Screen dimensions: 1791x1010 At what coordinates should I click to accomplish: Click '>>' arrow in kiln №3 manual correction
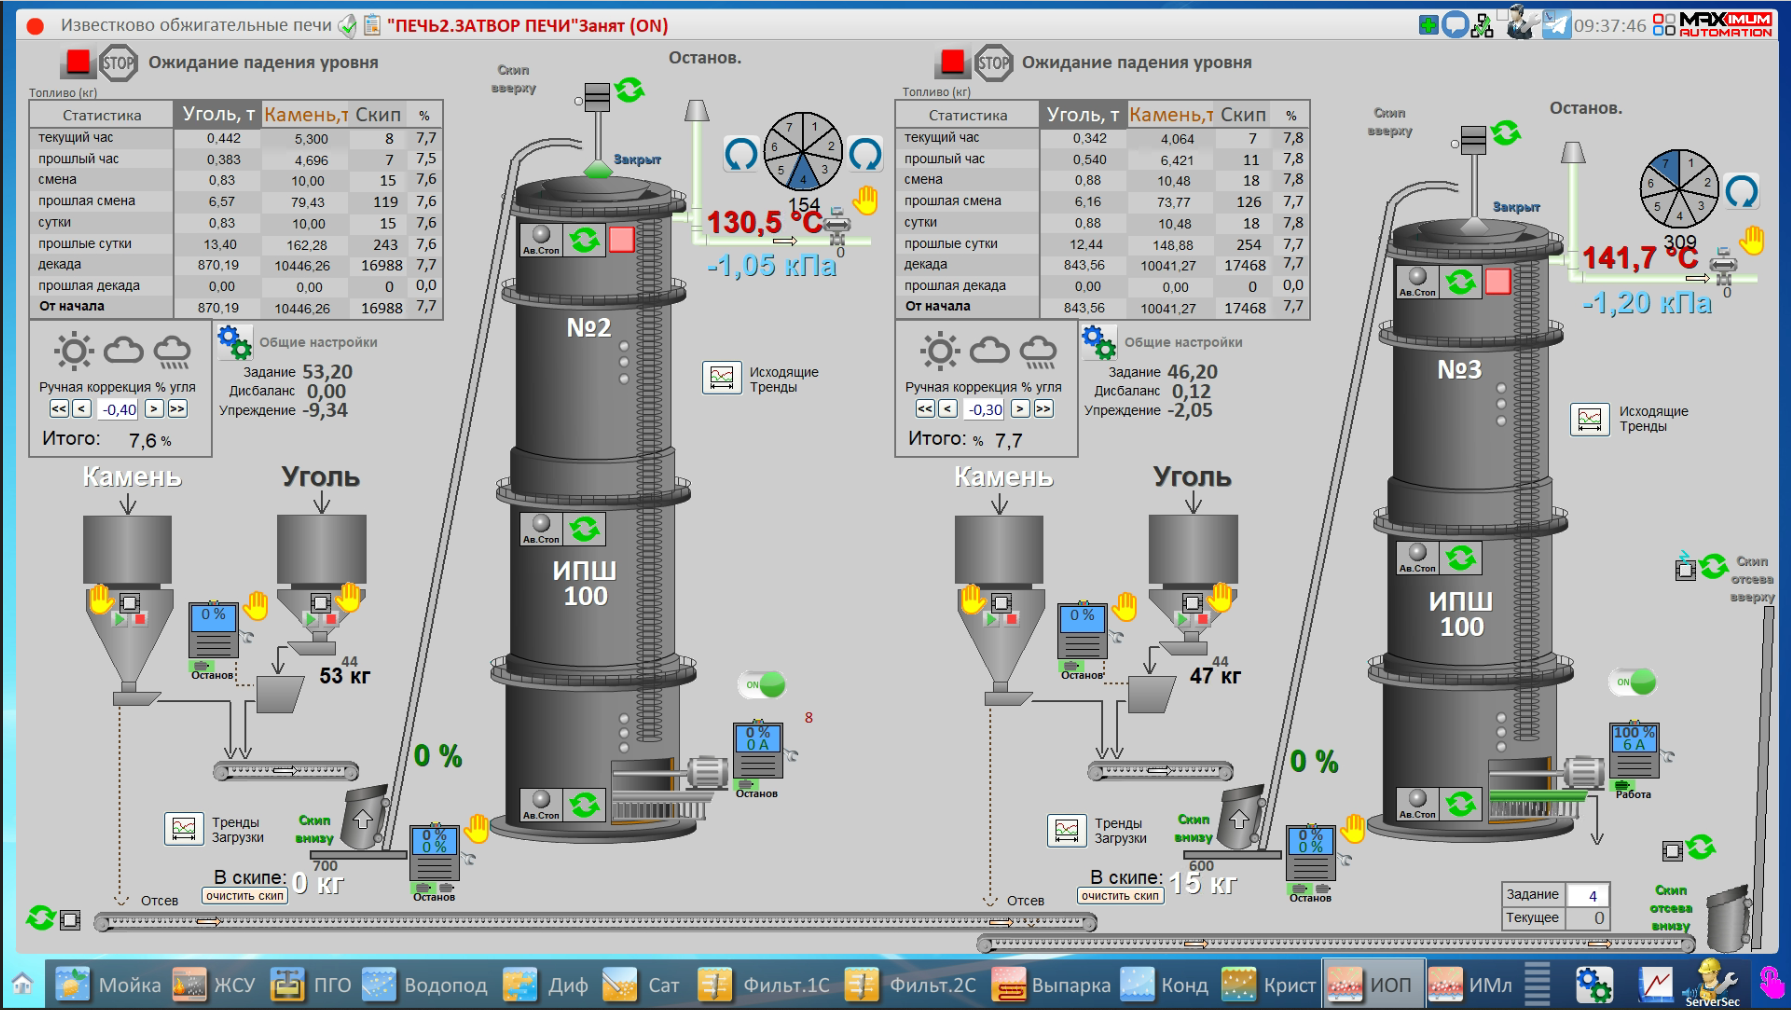click(x=1043, y=409)
